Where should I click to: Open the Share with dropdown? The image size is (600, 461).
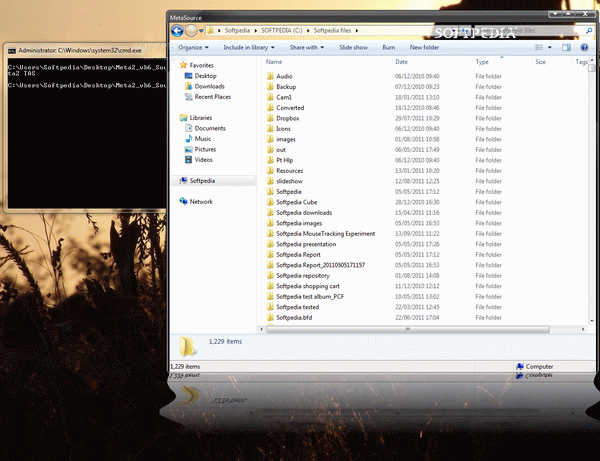tap(307, 47)
